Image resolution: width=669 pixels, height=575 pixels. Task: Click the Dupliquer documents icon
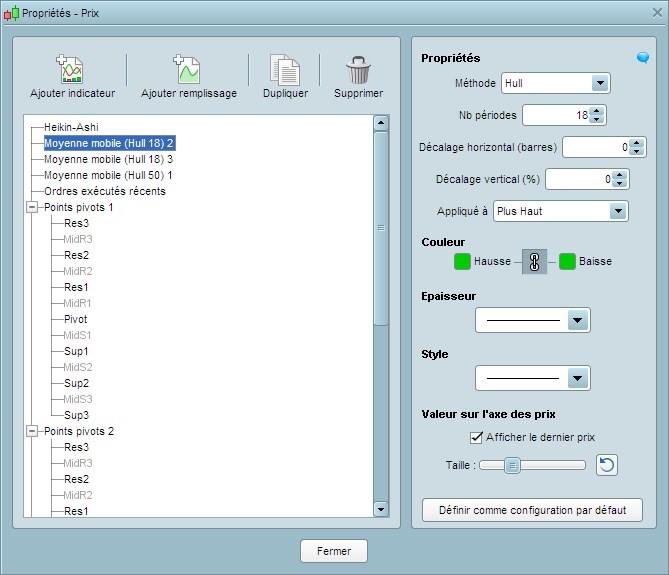(x=285, y=70)
